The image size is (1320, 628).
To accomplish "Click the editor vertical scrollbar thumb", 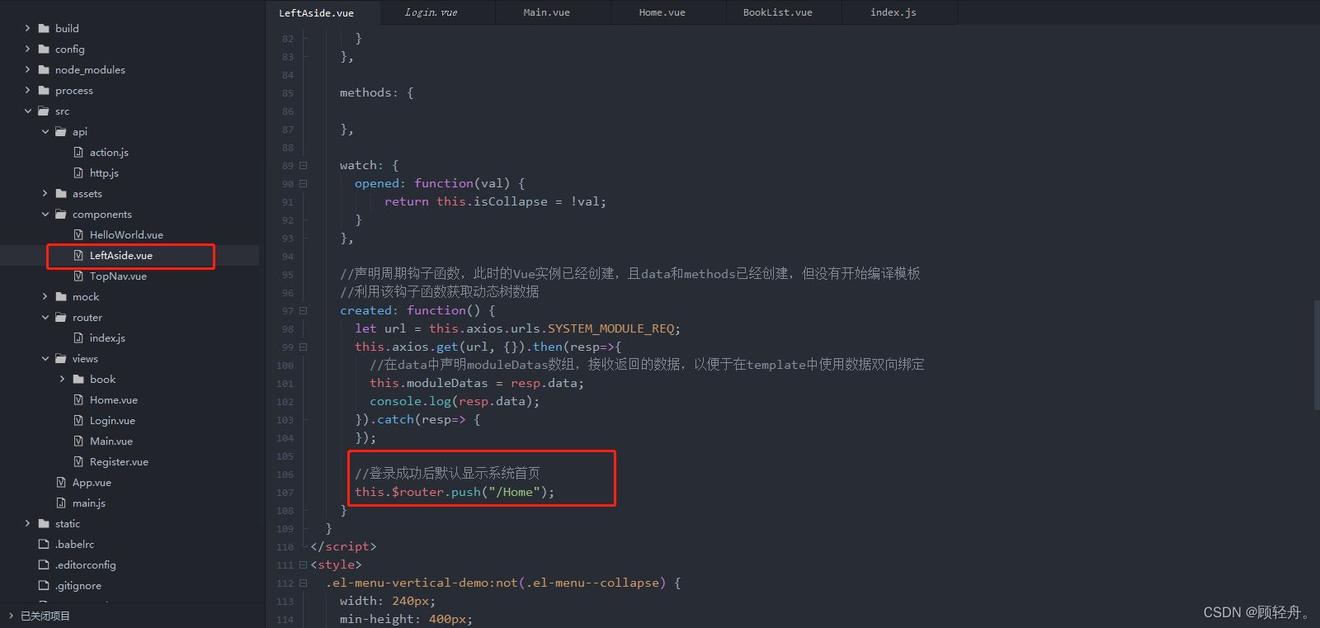I will 1315,355.
